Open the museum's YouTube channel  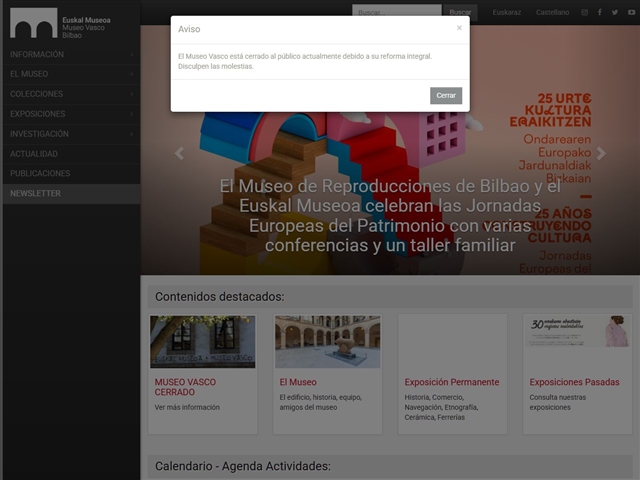[x=631, y=12]
